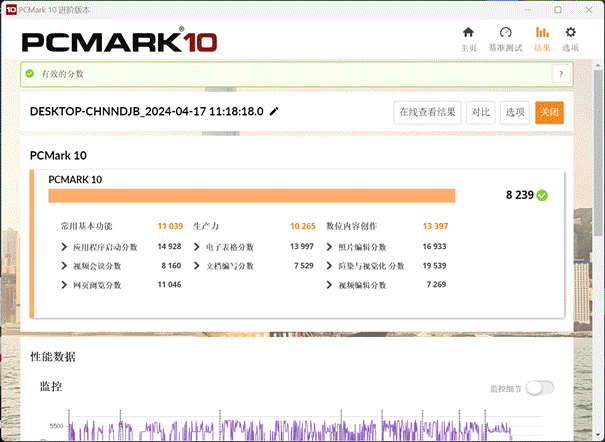Toggle the monitoring details (监控细节) switch

(x=539, y=388)
